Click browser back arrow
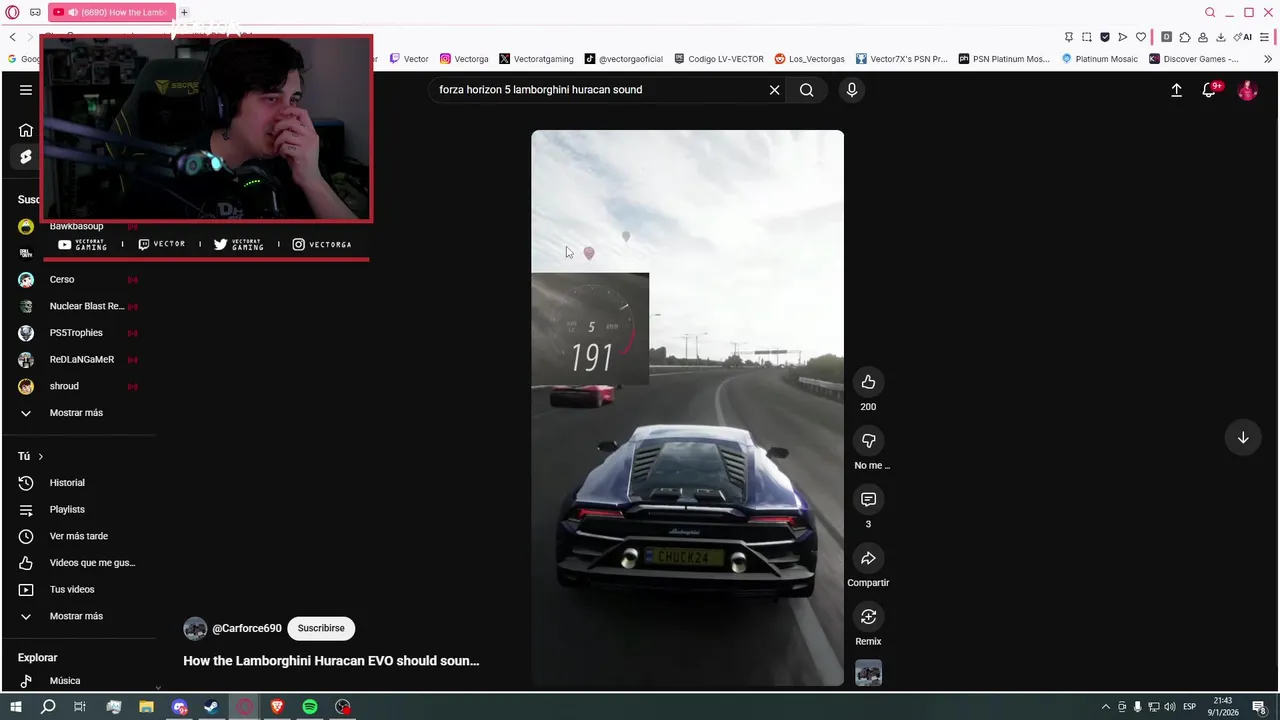This screenshot has height=720, width=1280. (12, 37)
